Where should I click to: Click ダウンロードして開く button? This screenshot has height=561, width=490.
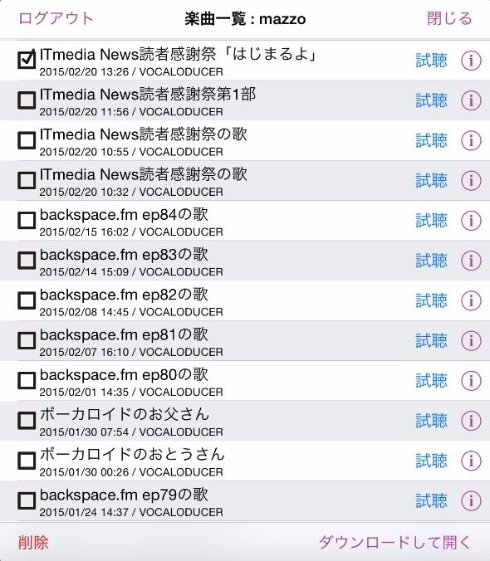396,542
